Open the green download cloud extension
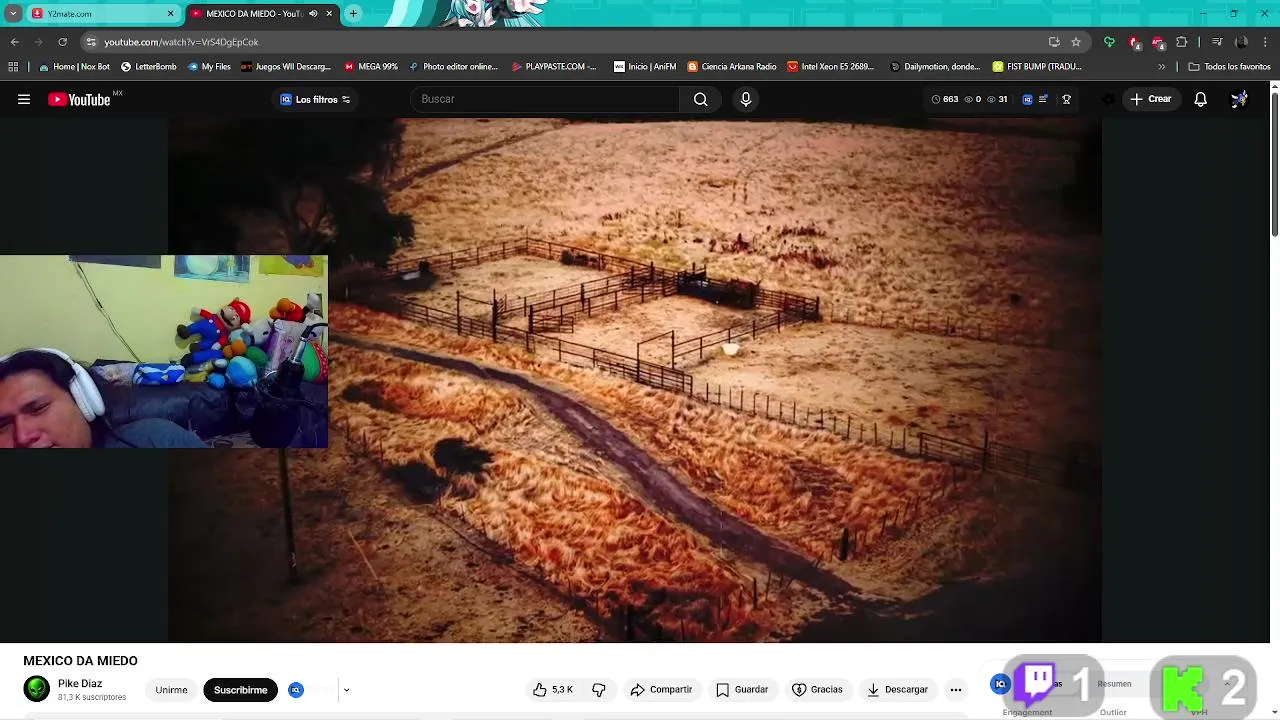This screenshot has width=1280, height=720. (1109, 42)
